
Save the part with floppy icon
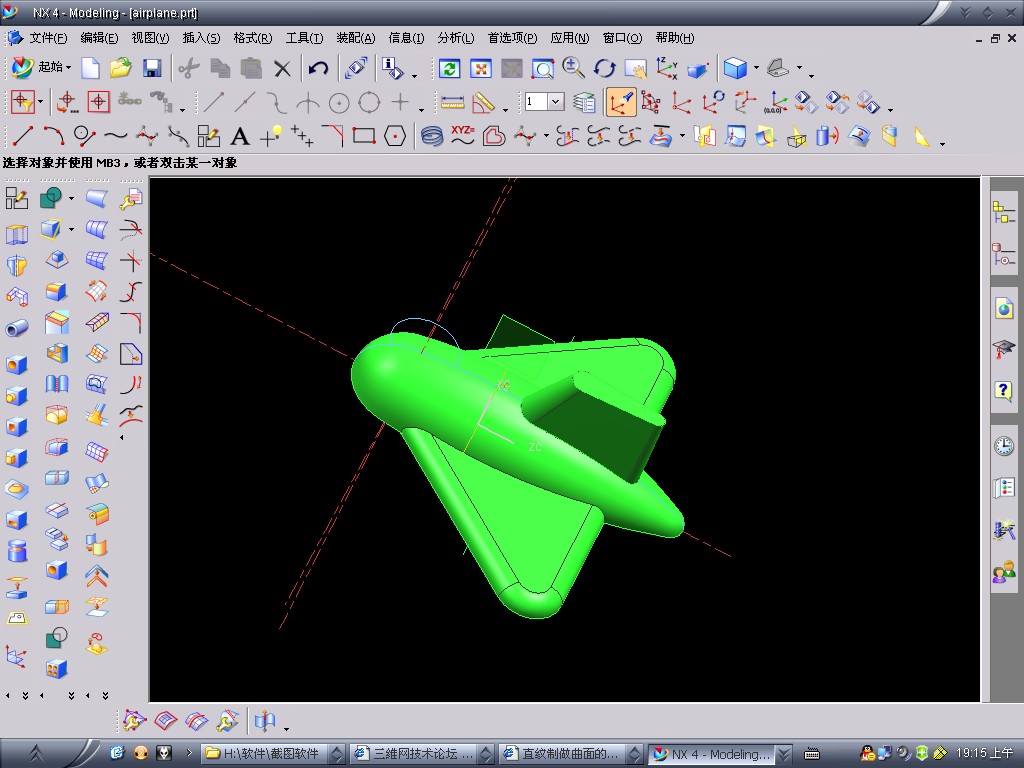coord(152,68)
